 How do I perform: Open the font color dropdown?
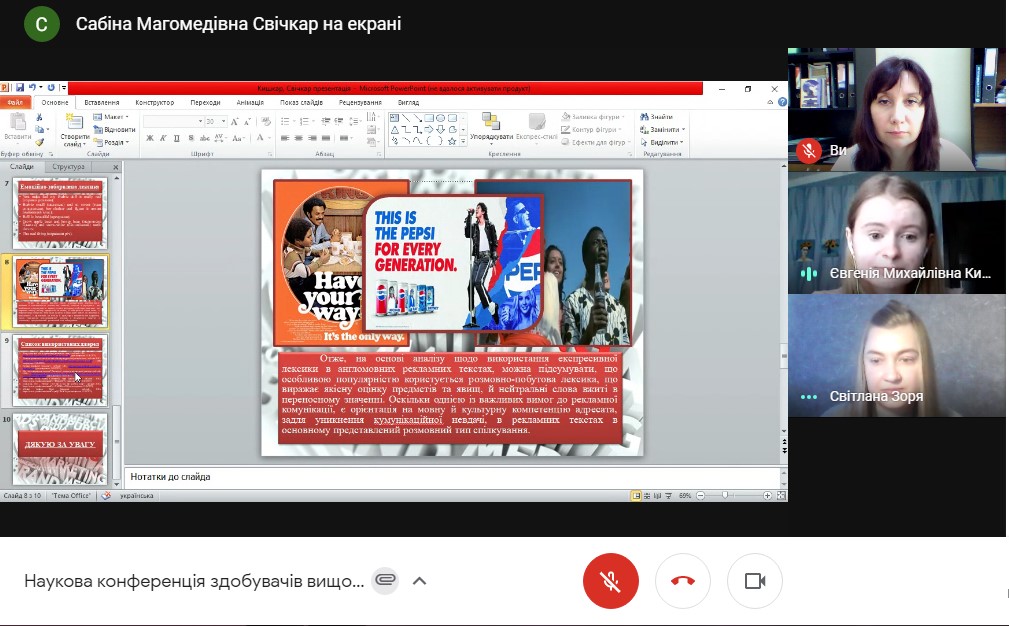(270, 138)
